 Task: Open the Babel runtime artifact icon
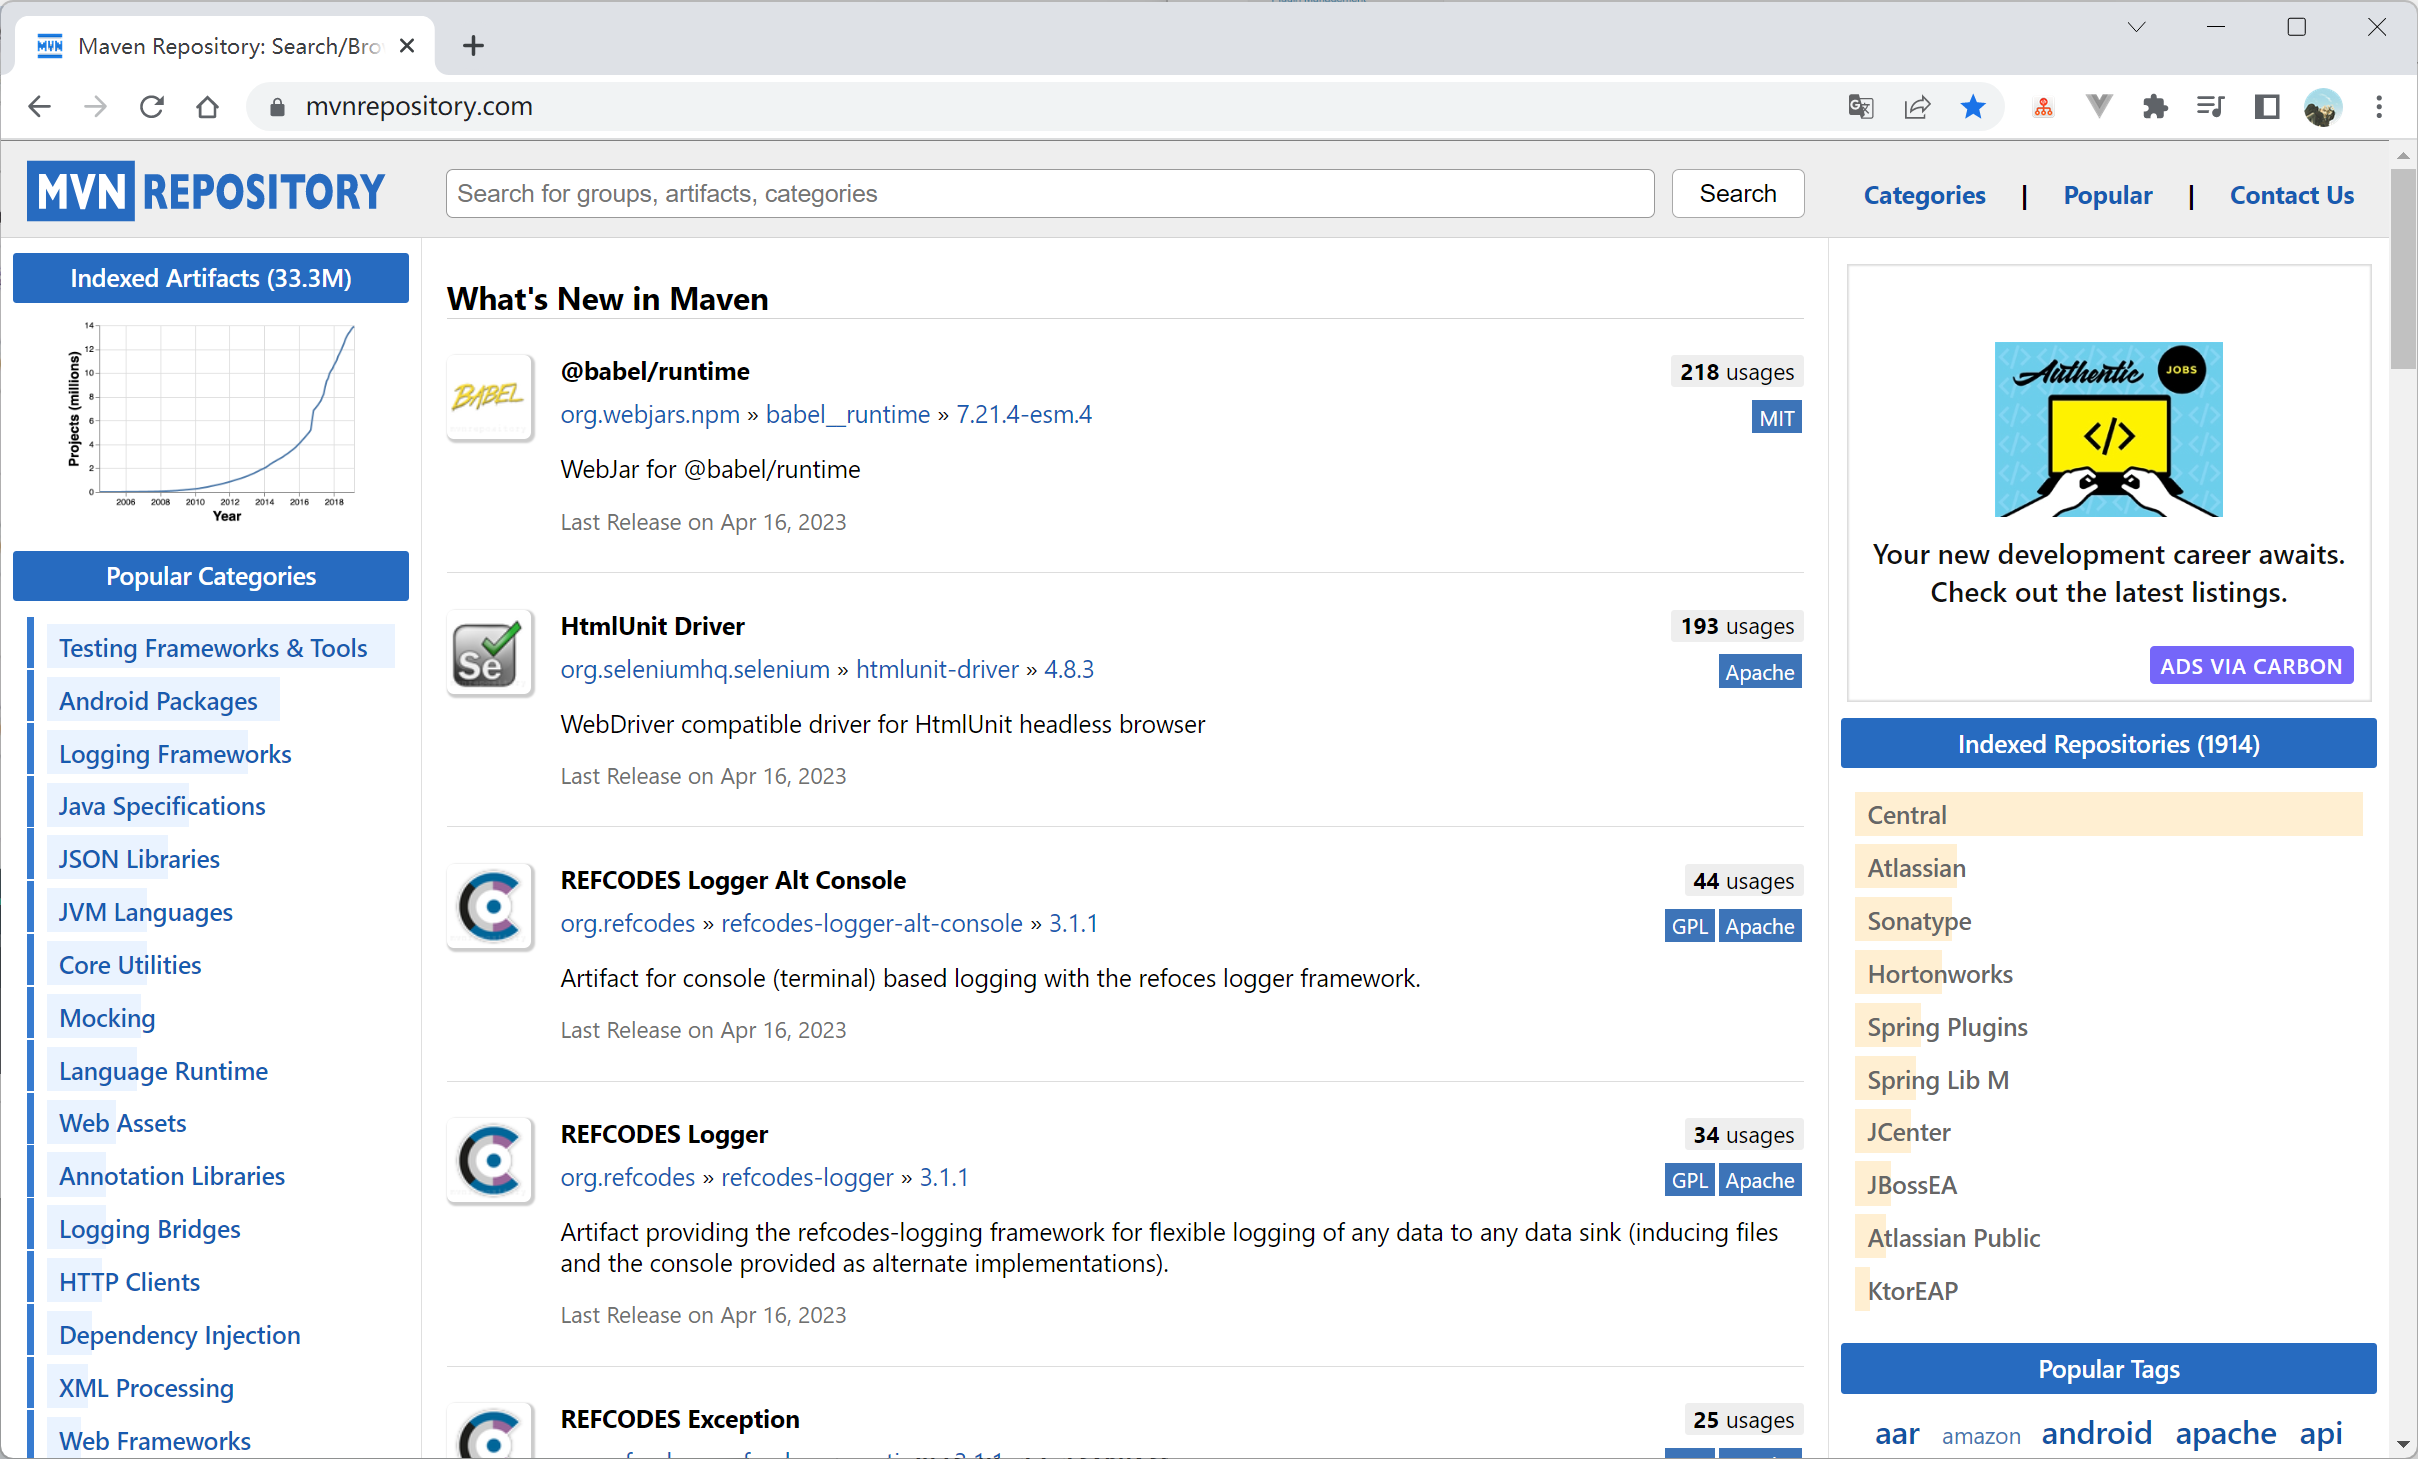[489, 397]
